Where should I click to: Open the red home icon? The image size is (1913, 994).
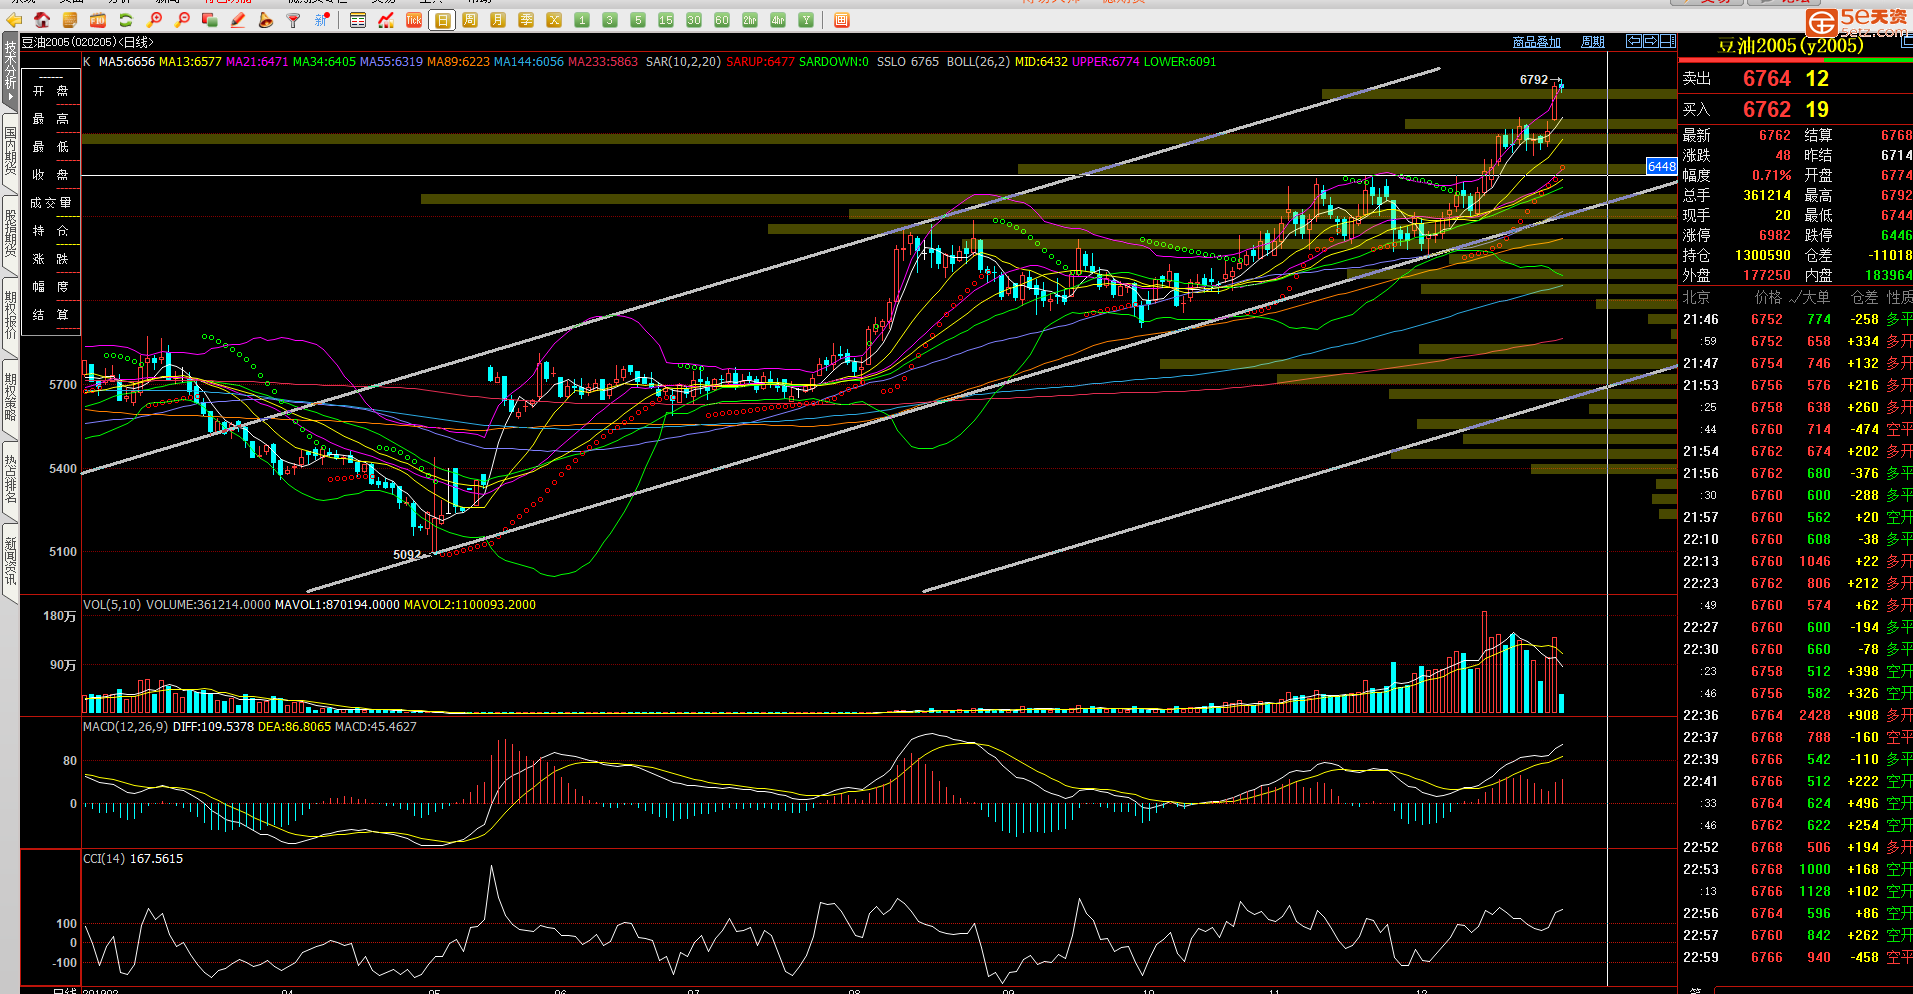coord(42,20)
